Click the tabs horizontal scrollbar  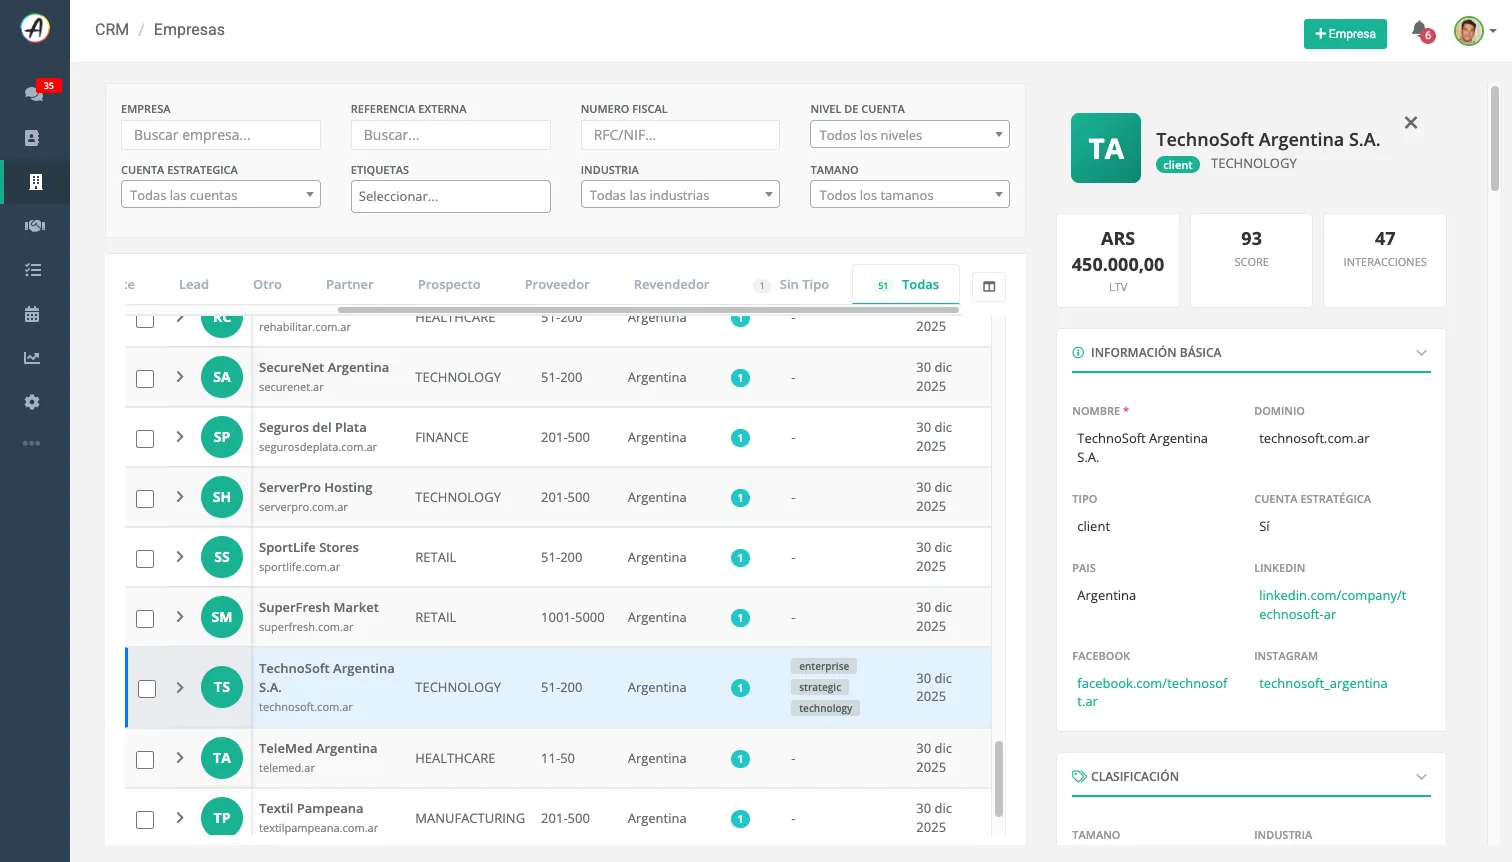click(x=648, y=310)
